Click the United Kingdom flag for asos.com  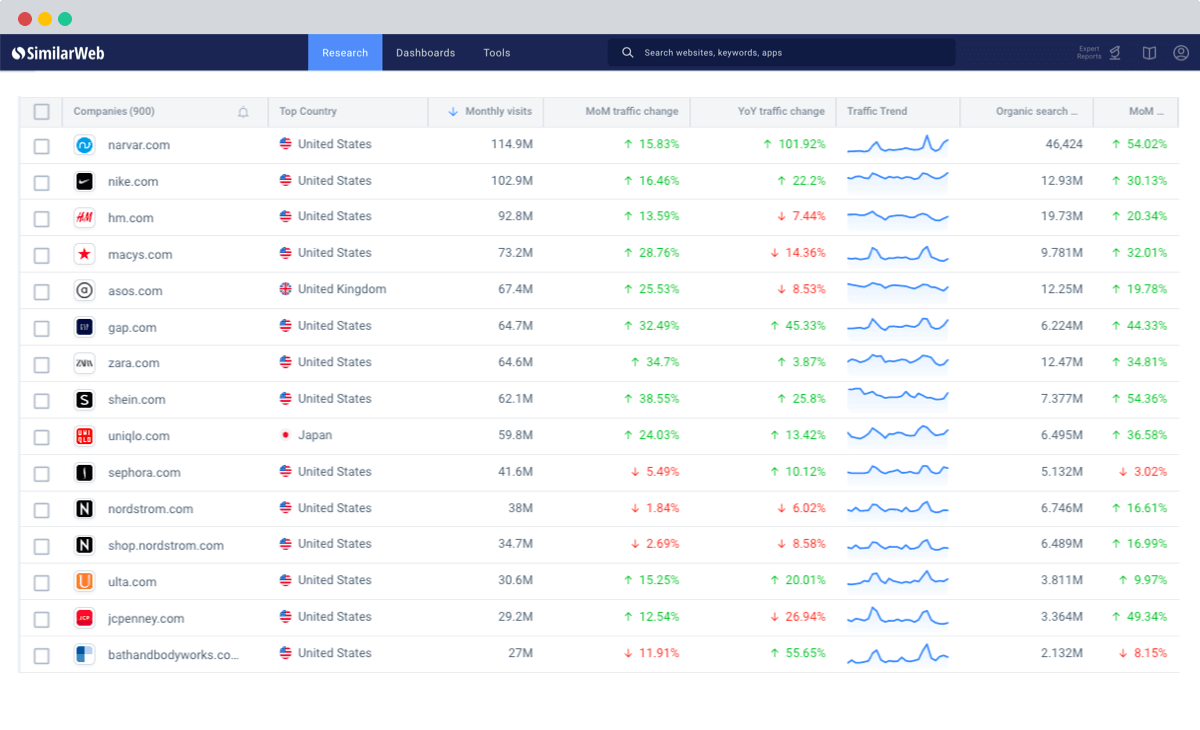point(286,290)
